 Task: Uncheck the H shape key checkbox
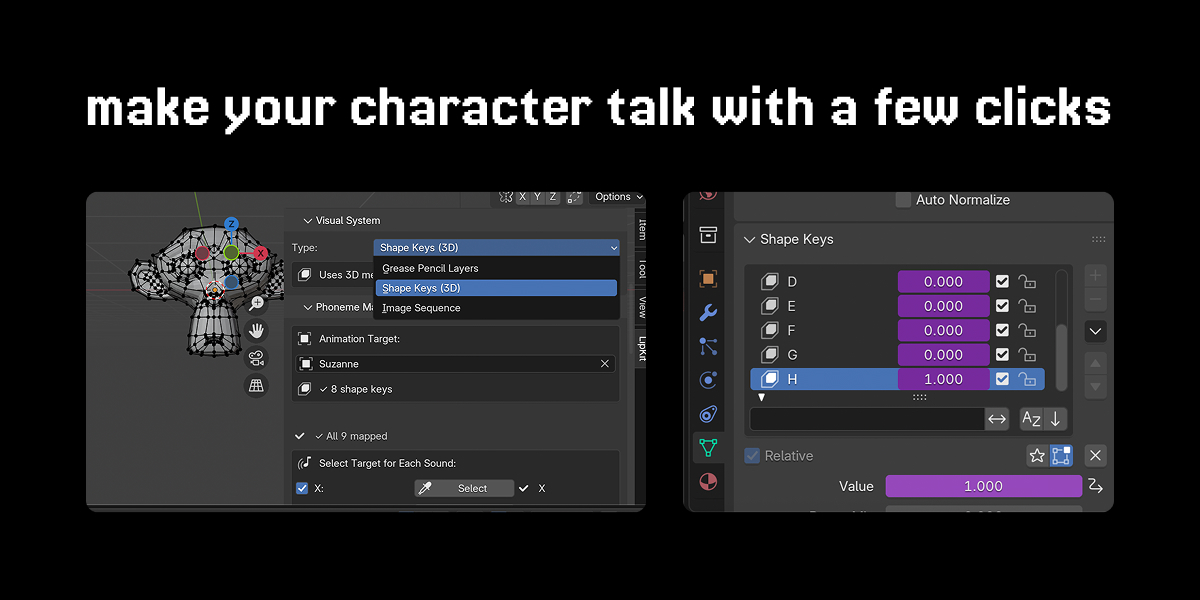coord(1002,379)
